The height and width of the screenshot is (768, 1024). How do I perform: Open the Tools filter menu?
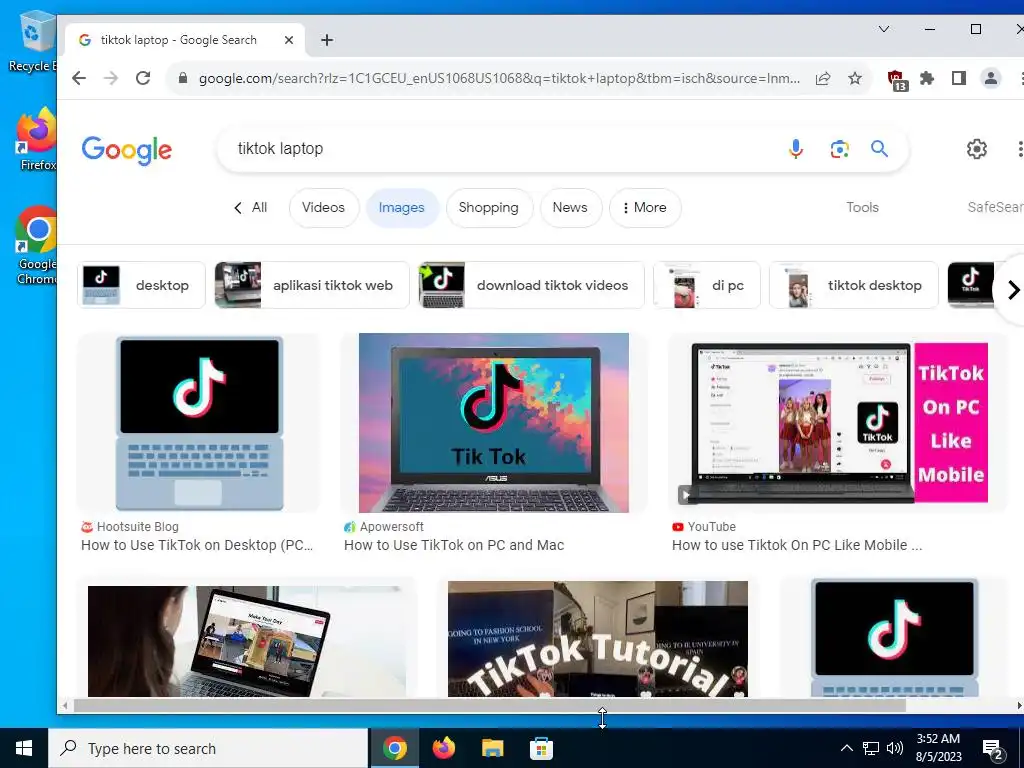pyautogui.click(x=862, y=208)
